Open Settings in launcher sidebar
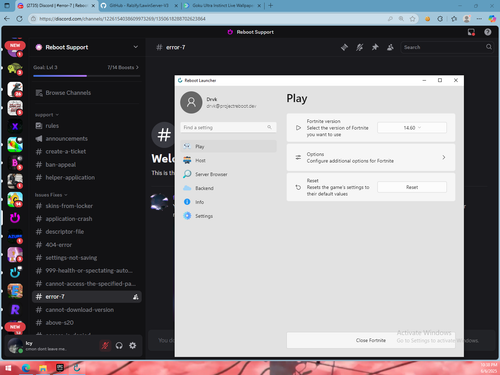The height and width of the screenshot is (375, 500). pyautogui.click(x=228, y=216)
